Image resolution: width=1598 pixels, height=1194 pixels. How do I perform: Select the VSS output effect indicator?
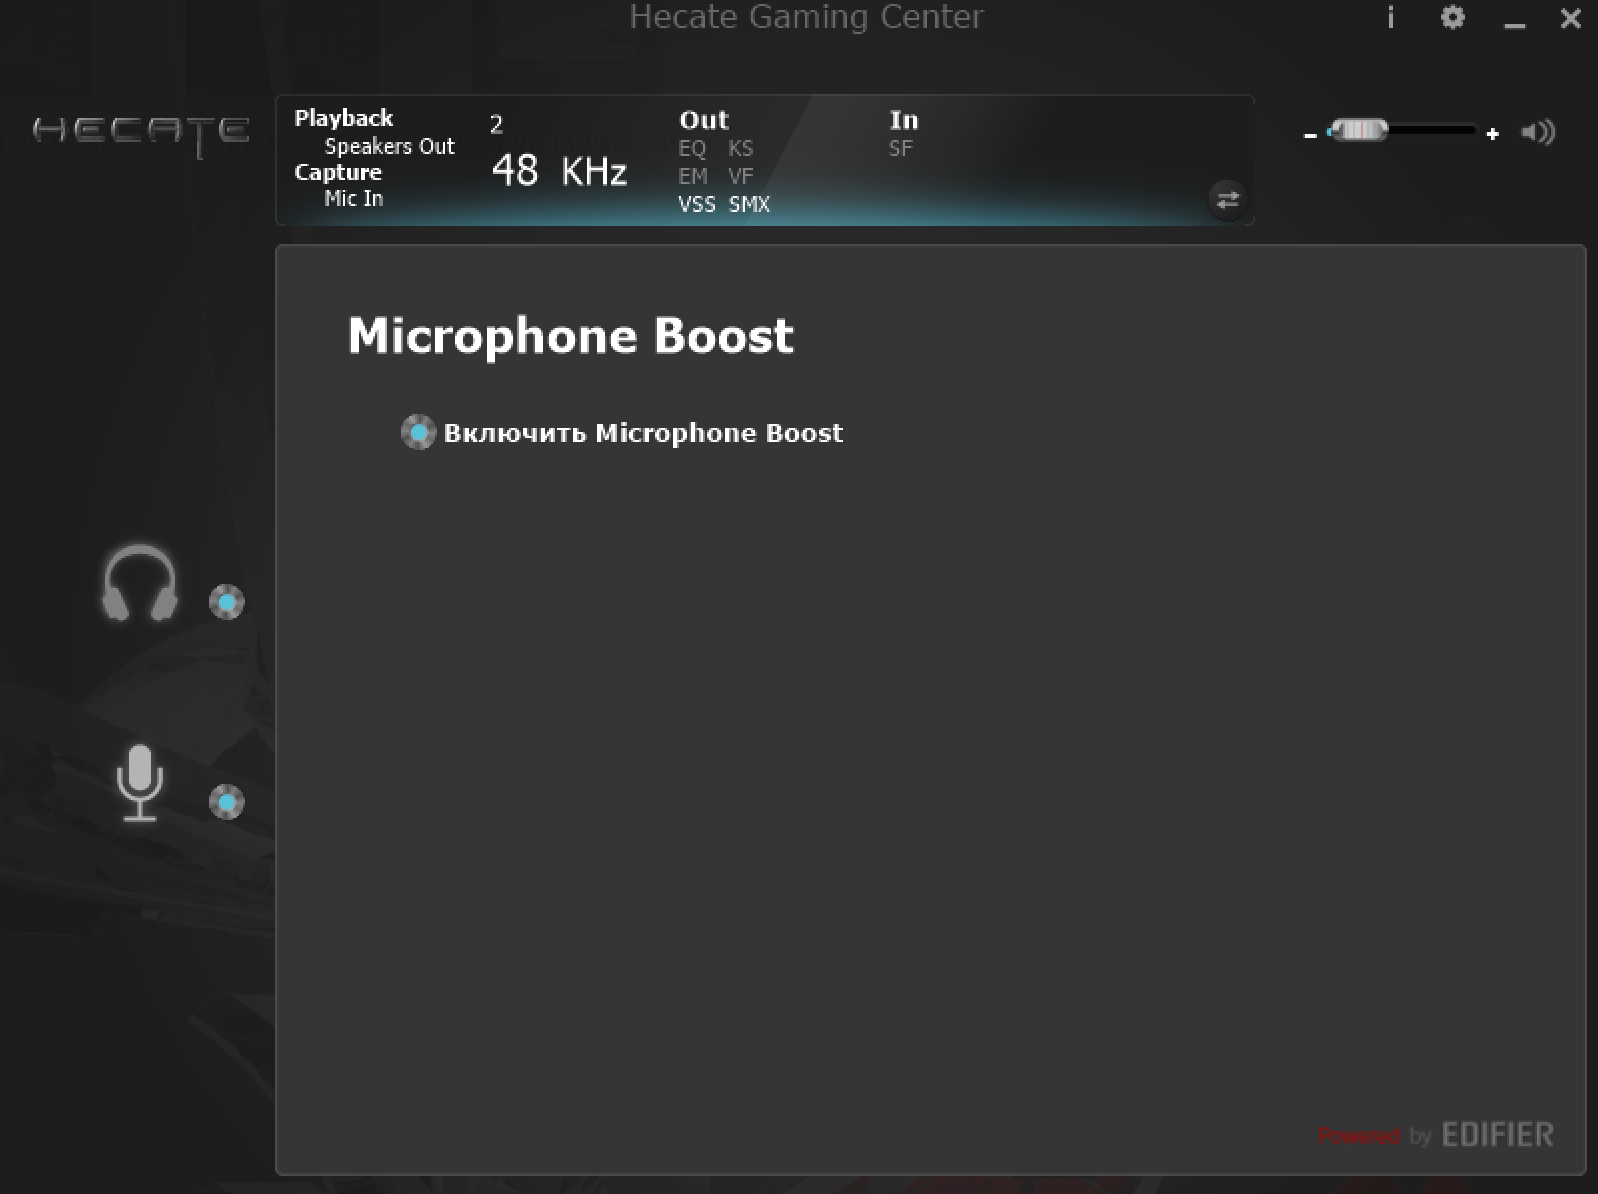click(x=697, y=204)
